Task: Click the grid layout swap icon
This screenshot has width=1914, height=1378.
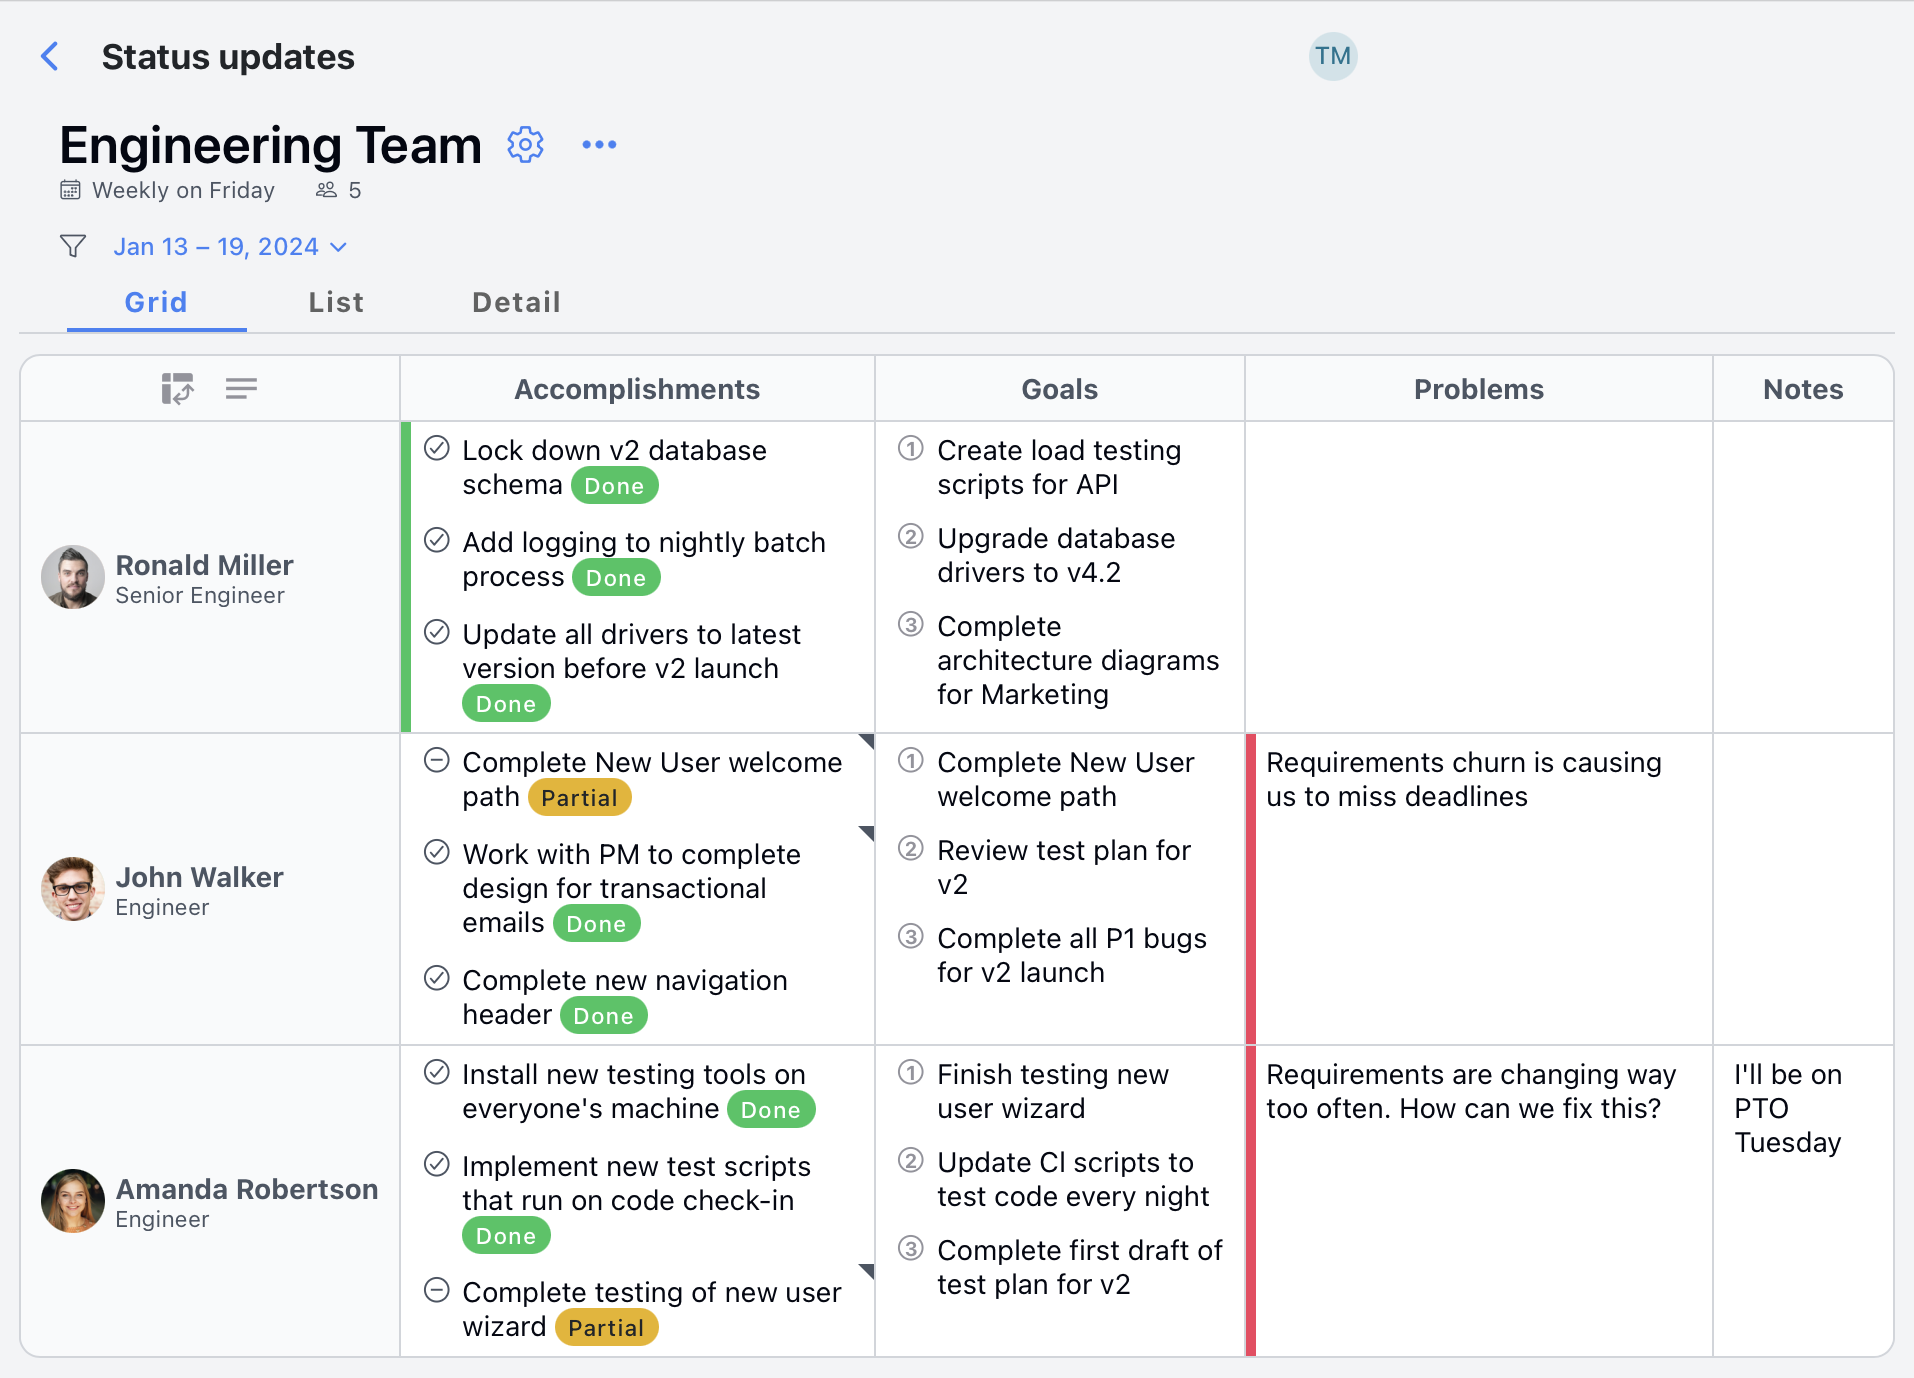Action: click(x=177, y=389)
